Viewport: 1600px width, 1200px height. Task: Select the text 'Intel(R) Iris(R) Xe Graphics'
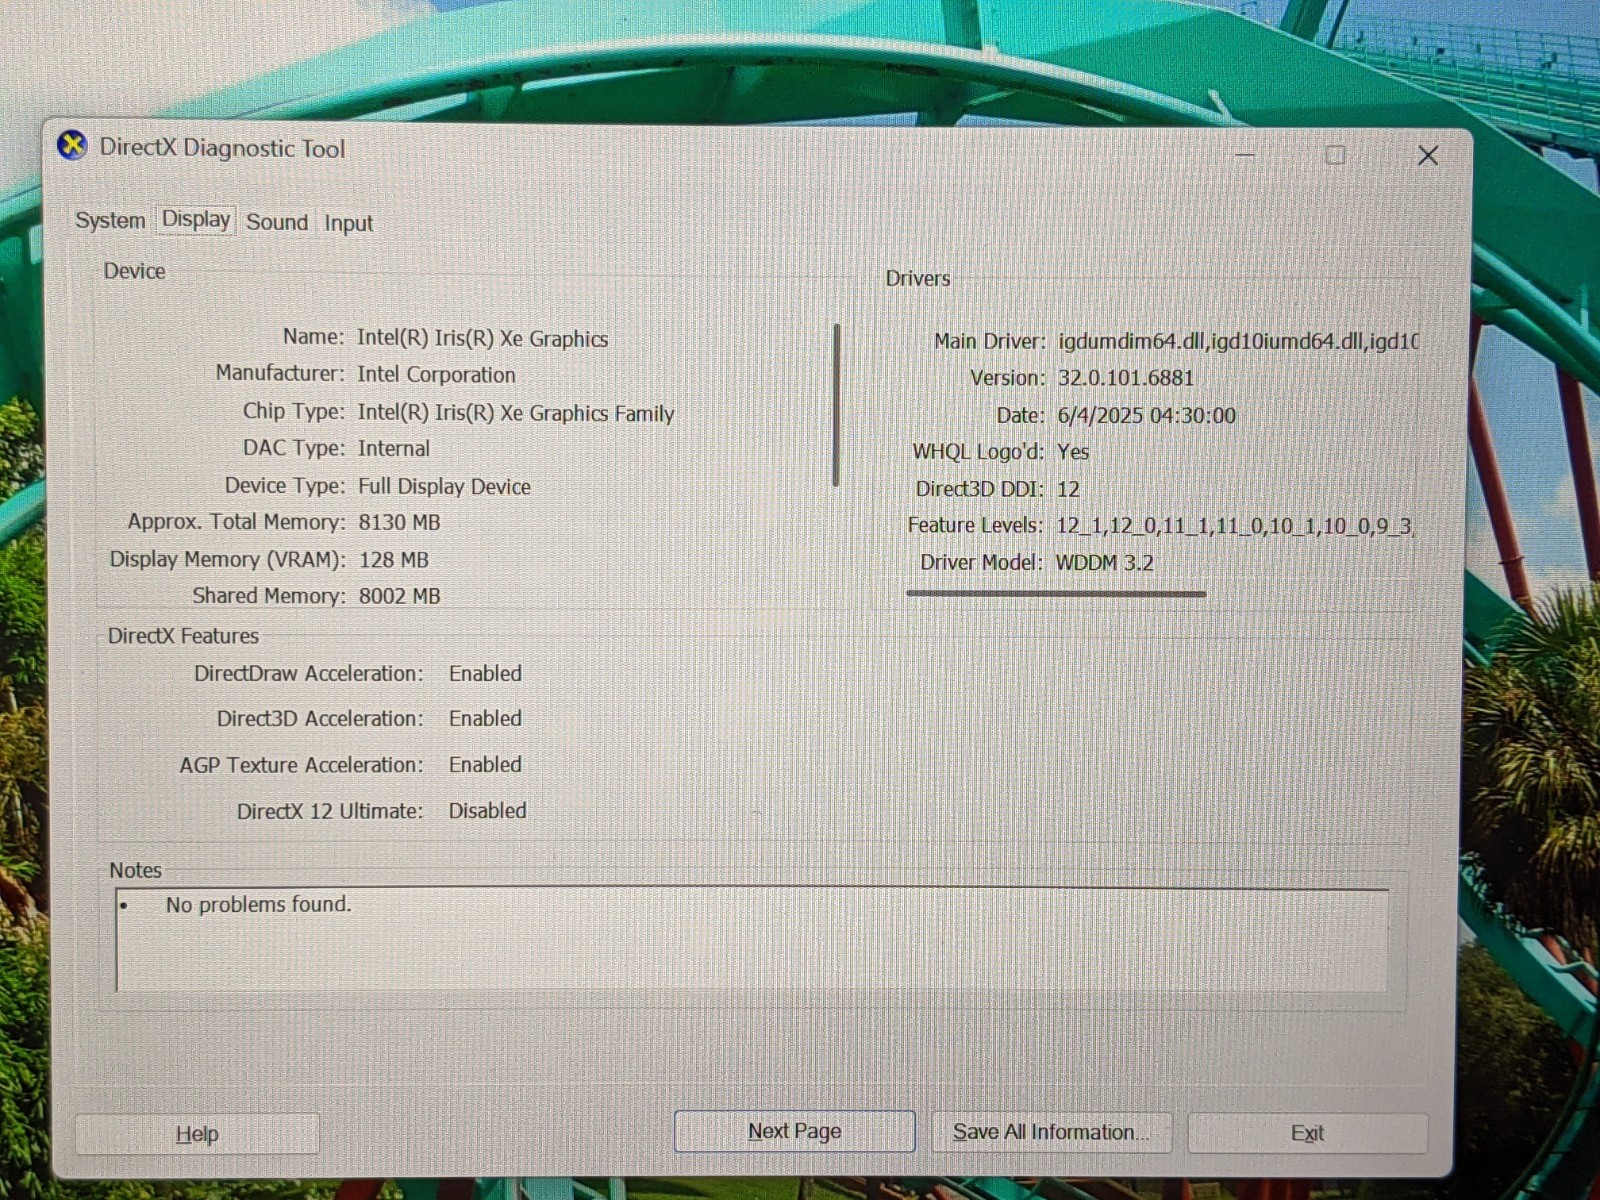click(482, 338)
